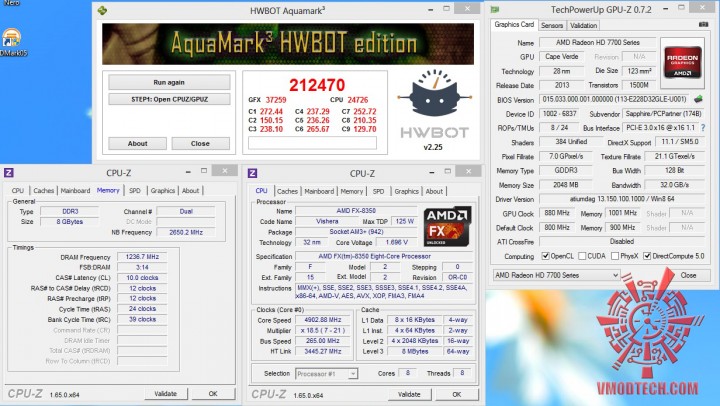The height and width of the screenshot is (406, 720).
Task: Click the DRAM Frequency value 1236.7 MHz
Action: (x=142, y=257)
